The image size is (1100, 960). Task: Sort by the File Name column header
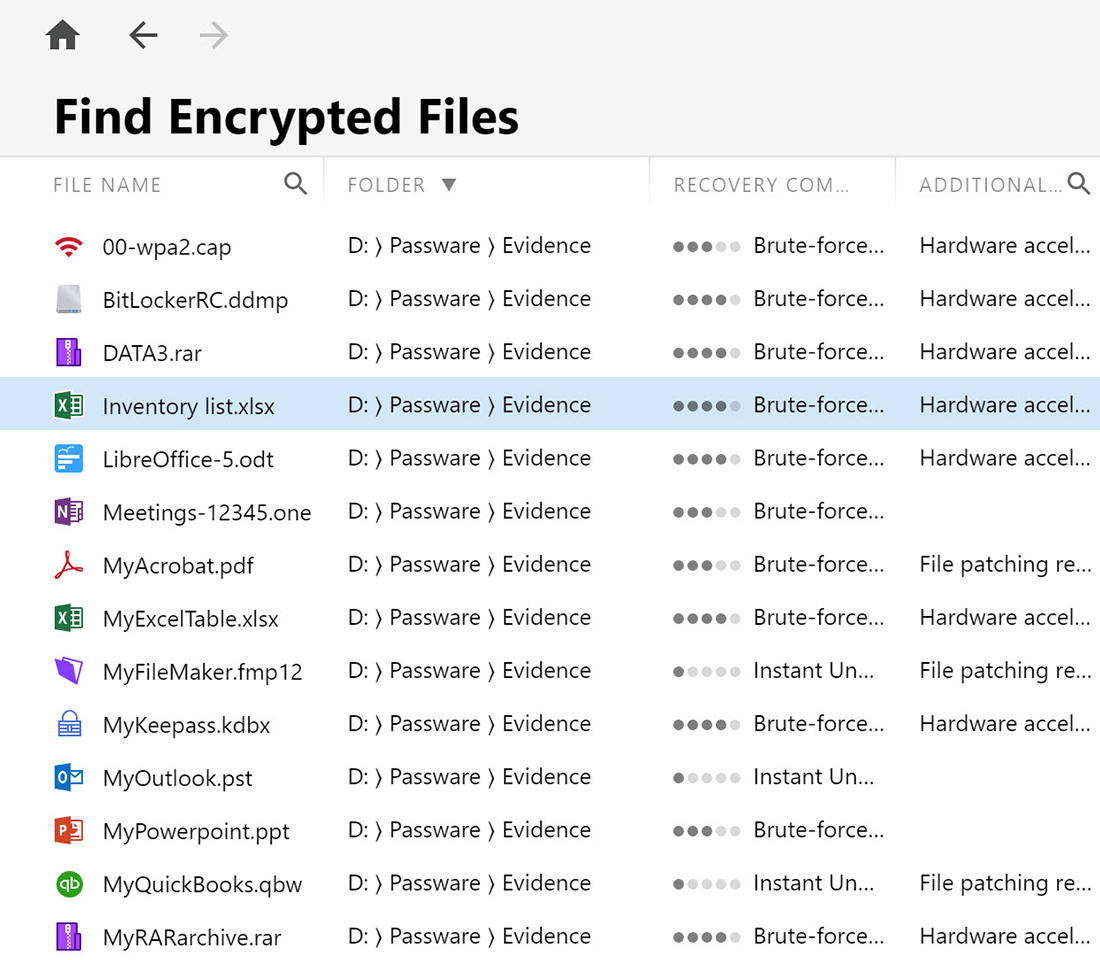(x=107, y=185)
